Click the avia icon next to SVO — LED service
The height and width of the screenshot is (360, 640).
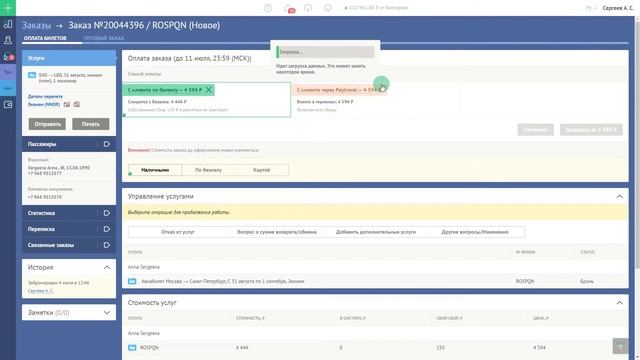32,75
